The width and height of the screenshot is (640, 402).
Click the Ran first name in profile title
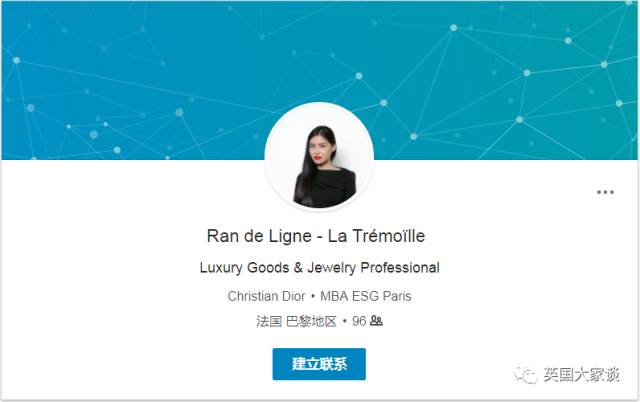(223, 236)
